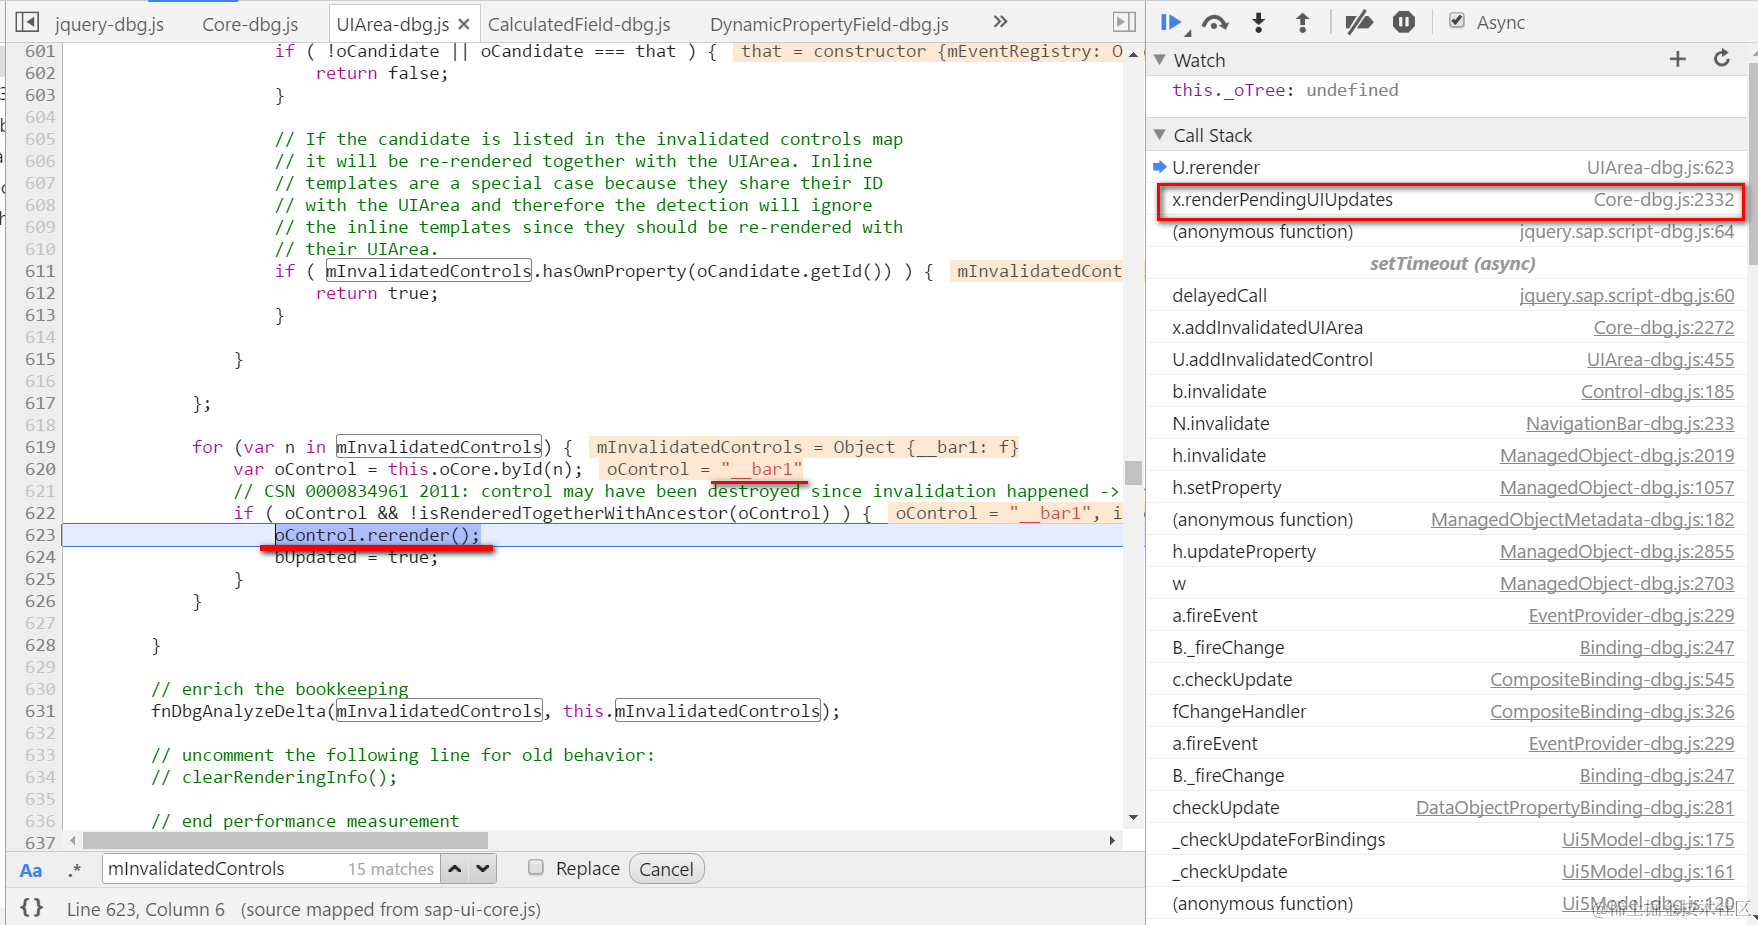Viewport: 1758px width, 925px height.
Task: Toggle match case Aa option
Action: point(31,870)
